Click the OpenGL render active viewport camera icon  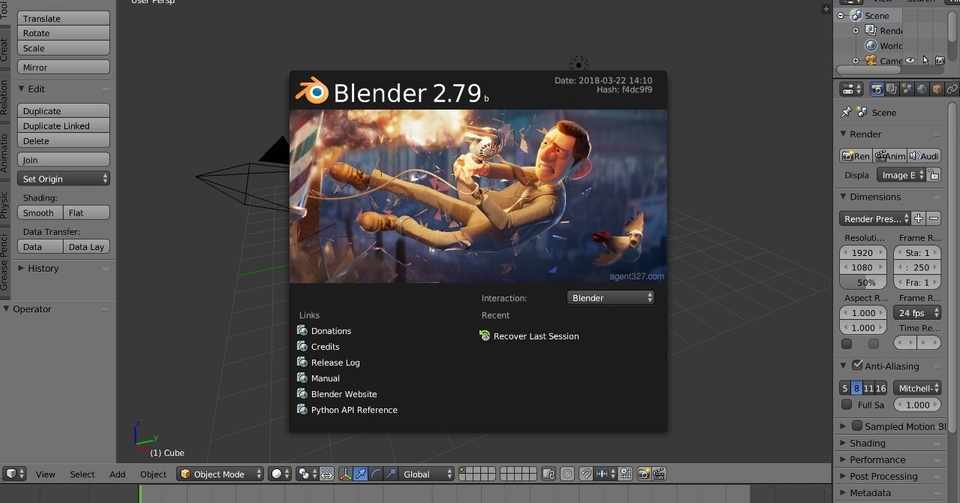coord(643,474)
